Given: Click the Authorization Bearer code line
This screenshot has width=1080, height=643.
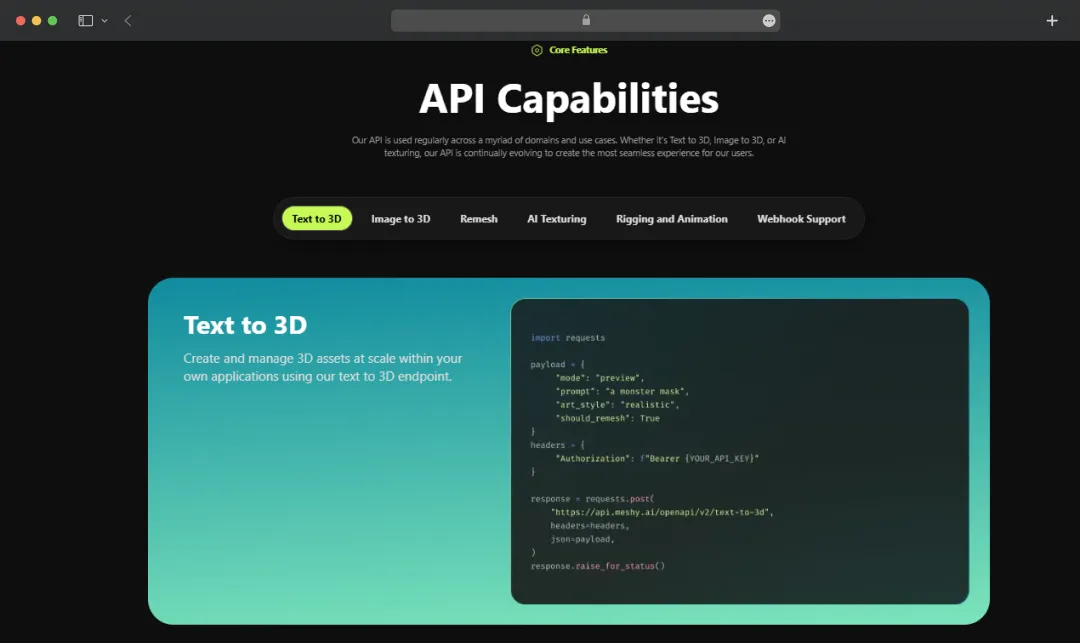Looking at the screenshot, I should click(657, 458).
